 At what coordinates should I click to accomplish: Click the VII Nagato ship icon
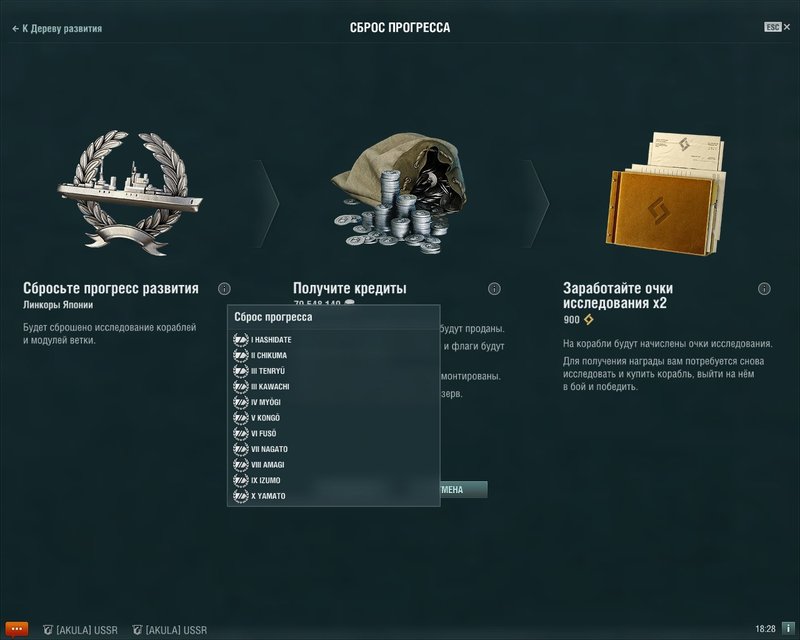pos(240,449)
